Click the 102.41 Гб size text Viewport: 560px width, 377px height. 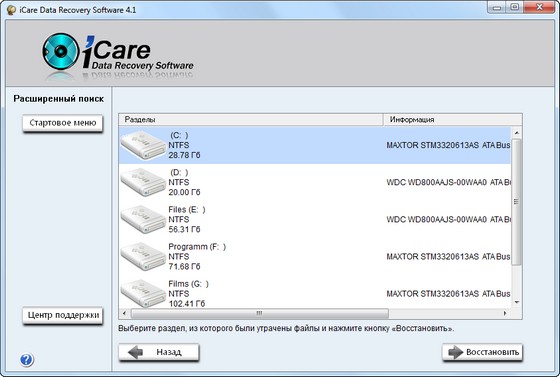[187, 304]
